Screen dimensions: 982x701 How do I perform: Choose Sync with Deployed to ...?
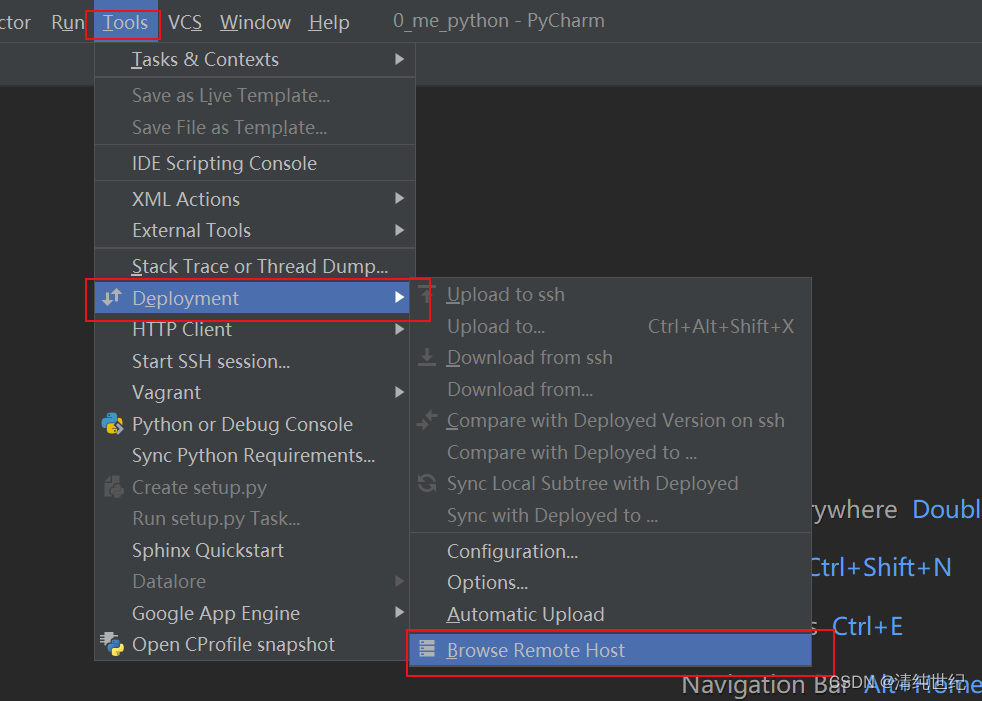(x=611, y=516)
